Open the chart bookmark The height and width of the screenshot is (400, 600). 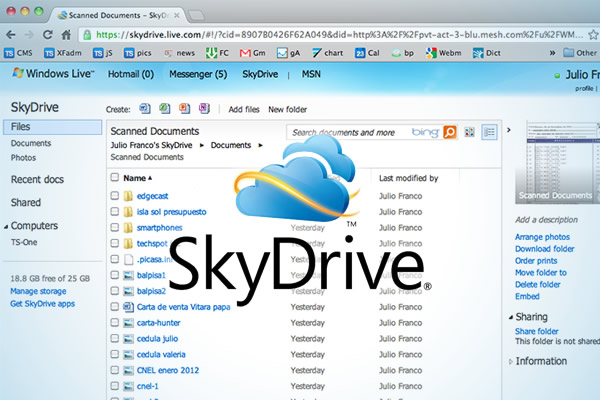(x=328, y=53)
